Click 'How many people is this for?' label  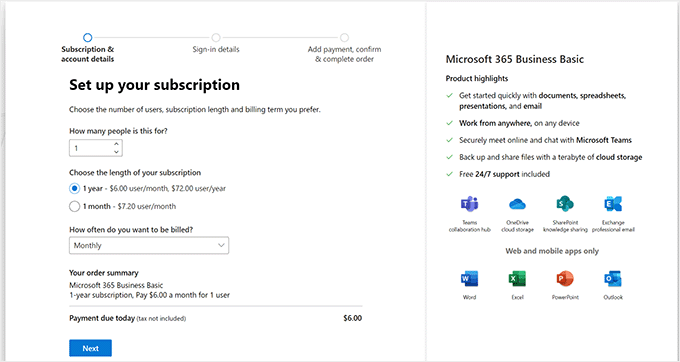[118, 131]
